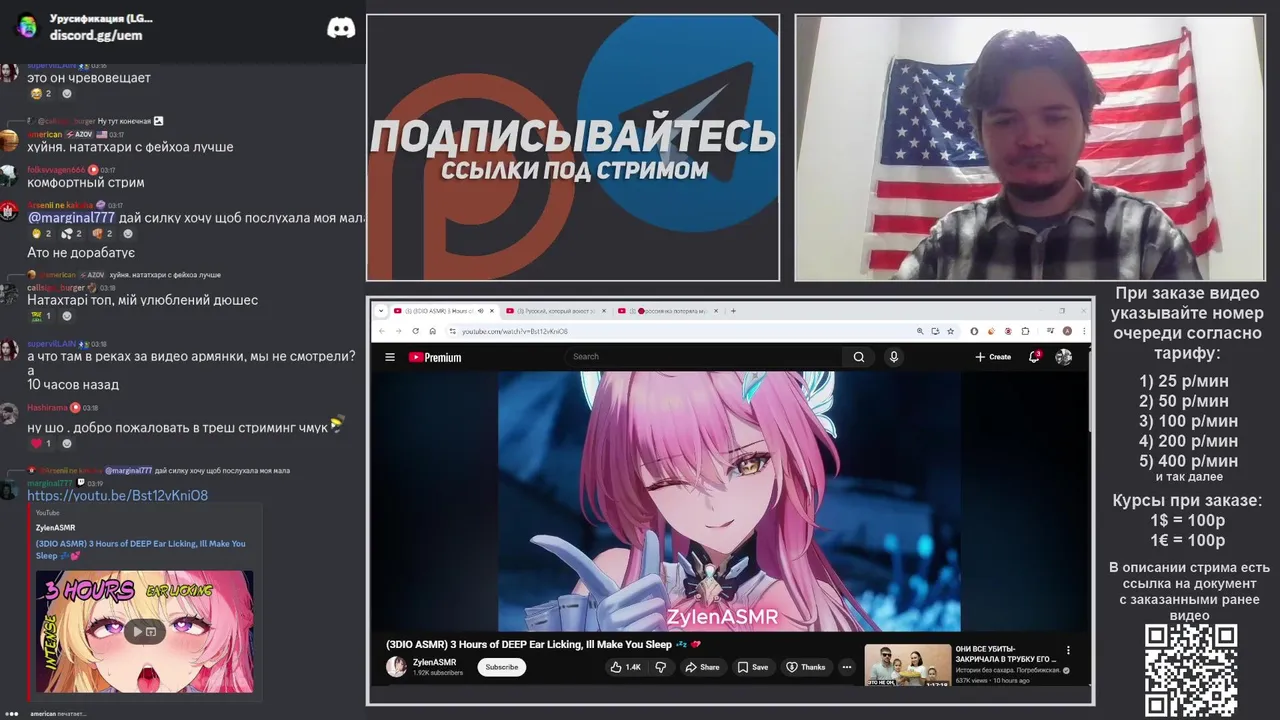Close the 'Русский, который воюет' browser tab
This screenshot has width=1280, height=720.
(x=604, y=311)
